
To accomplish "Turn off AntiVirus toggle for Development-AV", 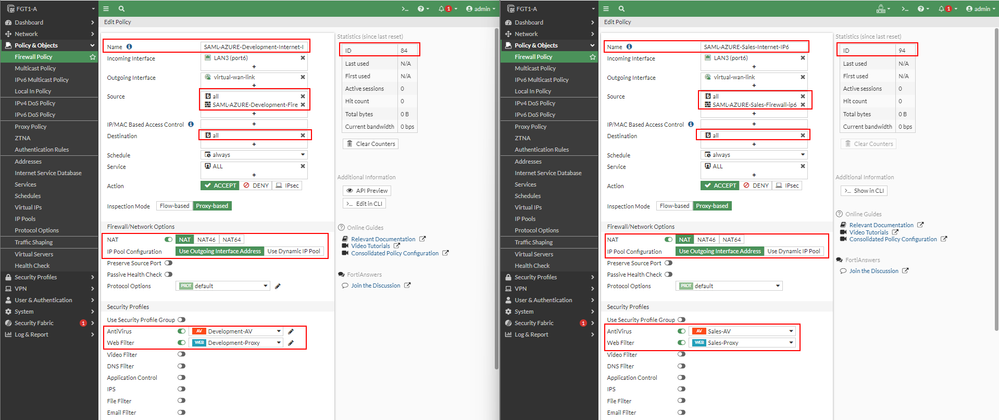I will 182,331.
